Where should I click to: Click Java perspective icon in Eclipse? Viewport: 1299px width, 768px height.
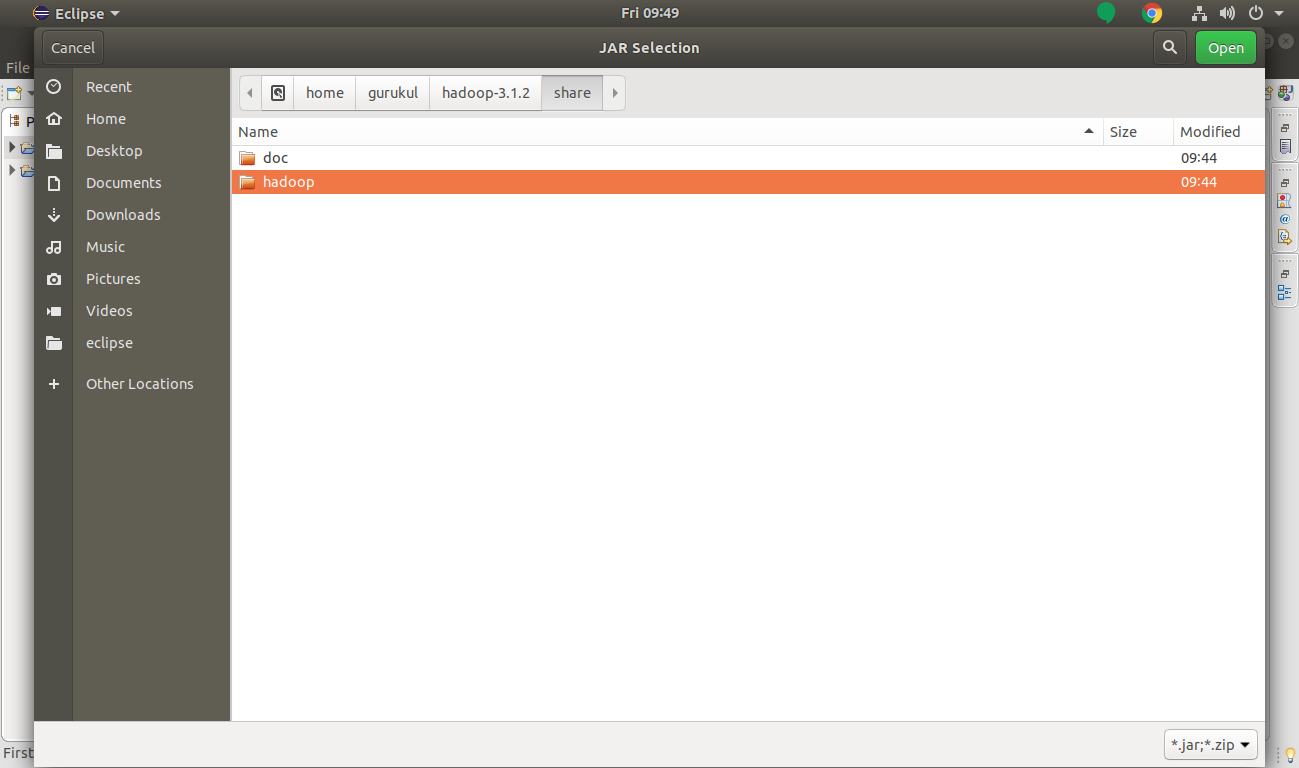pos(1285,92)
